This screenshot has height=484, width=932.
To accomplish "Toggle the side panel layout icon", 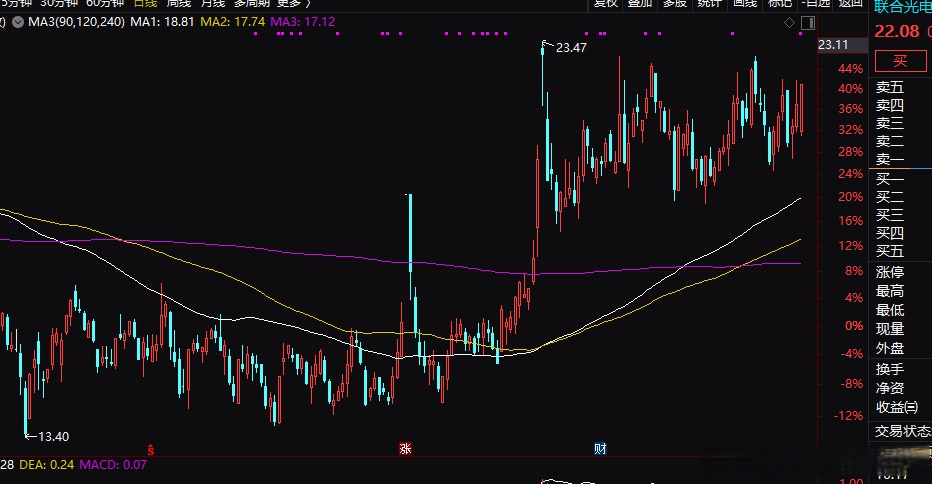I will click(x=806, y=21).
